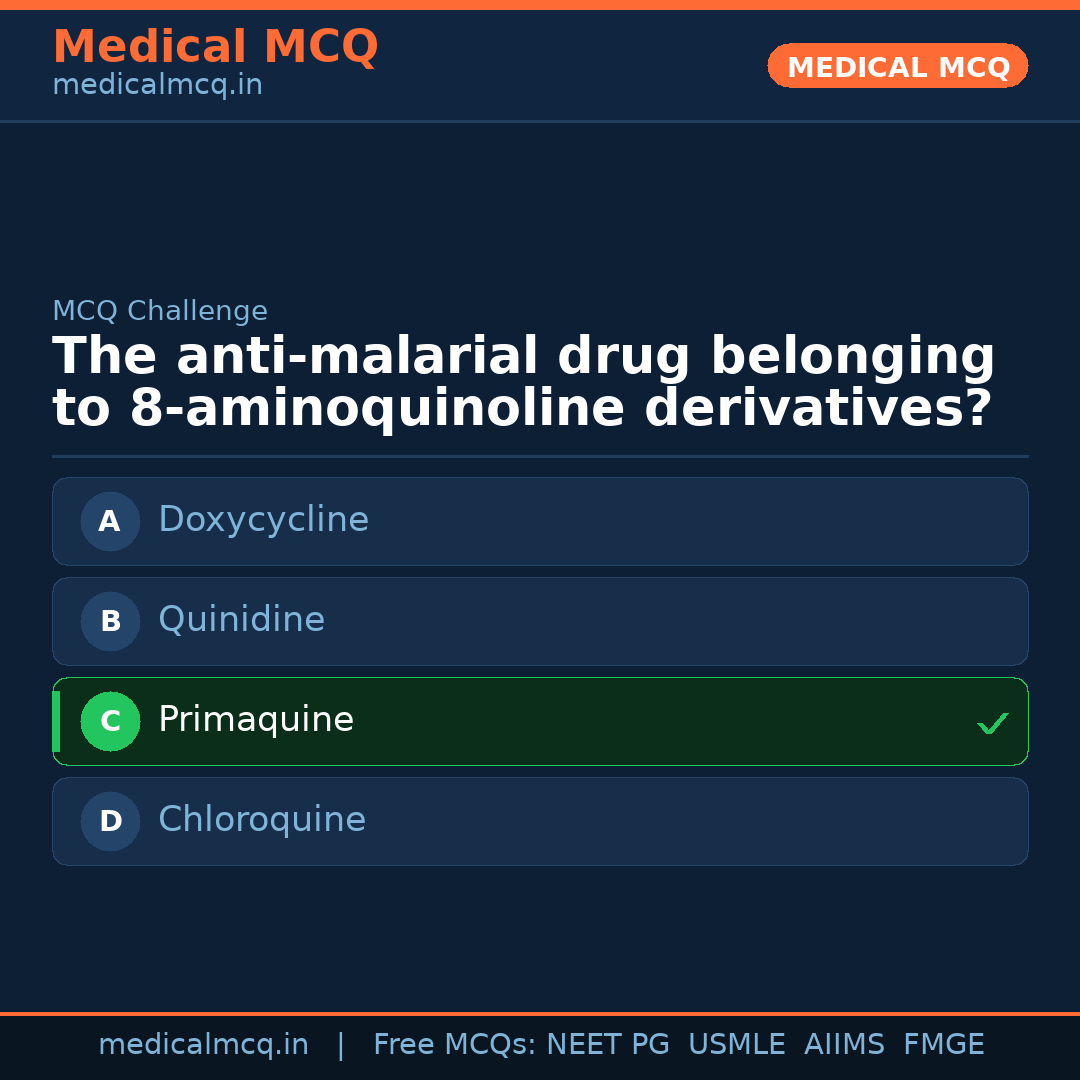Open the medicalmcq.in link in the footer
The image size is (1080, 1080).
203,1045
